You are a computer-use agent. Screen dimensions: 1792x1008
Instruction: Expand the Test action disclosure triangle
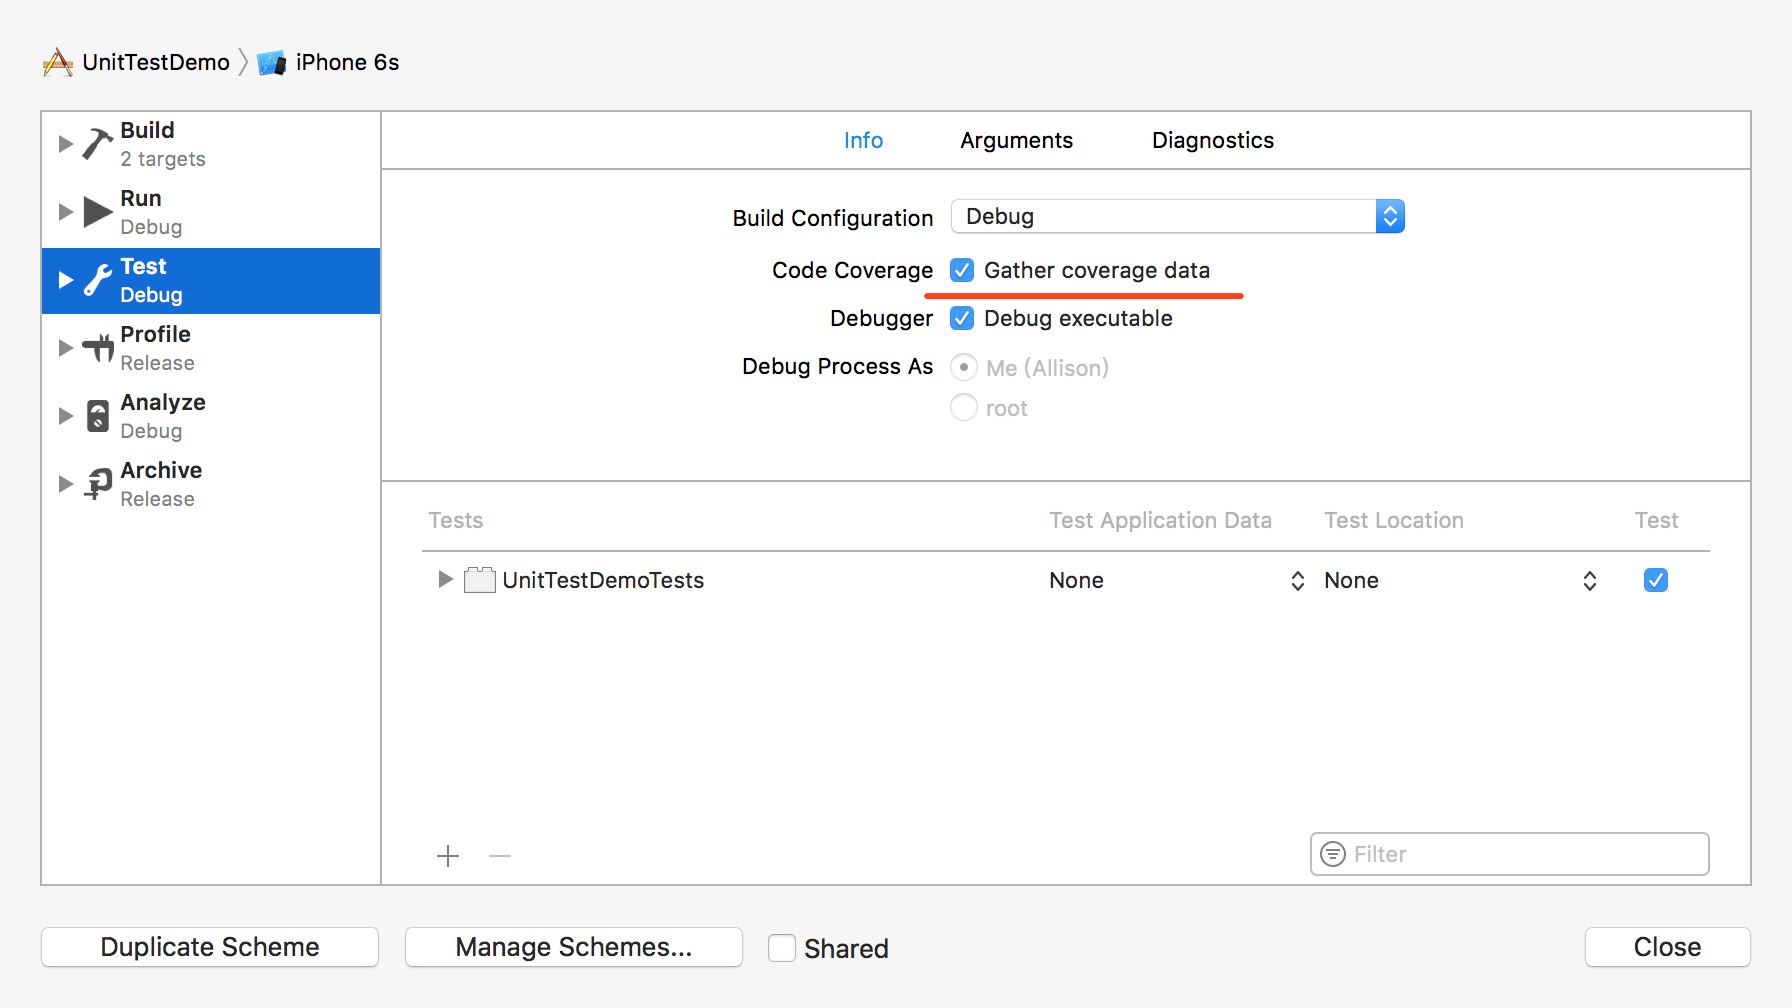pos(66,280)
